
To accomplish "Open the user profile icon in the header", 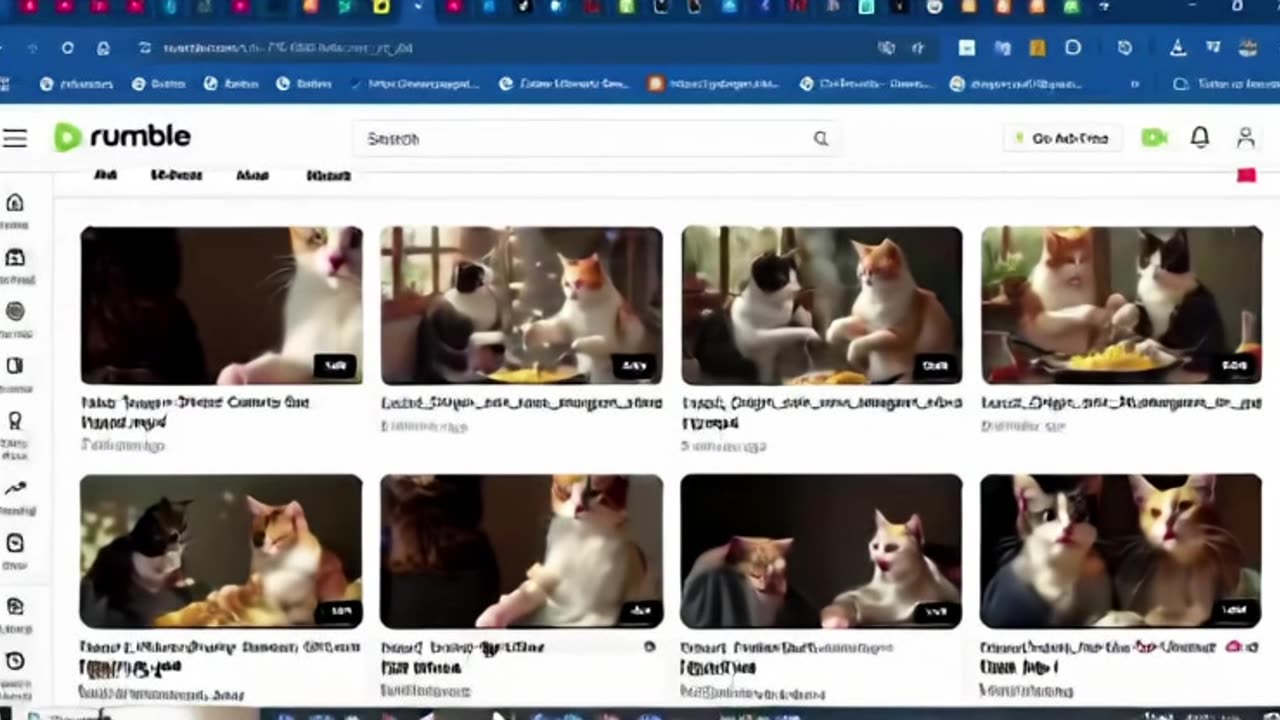I will tap(1246, 138).
